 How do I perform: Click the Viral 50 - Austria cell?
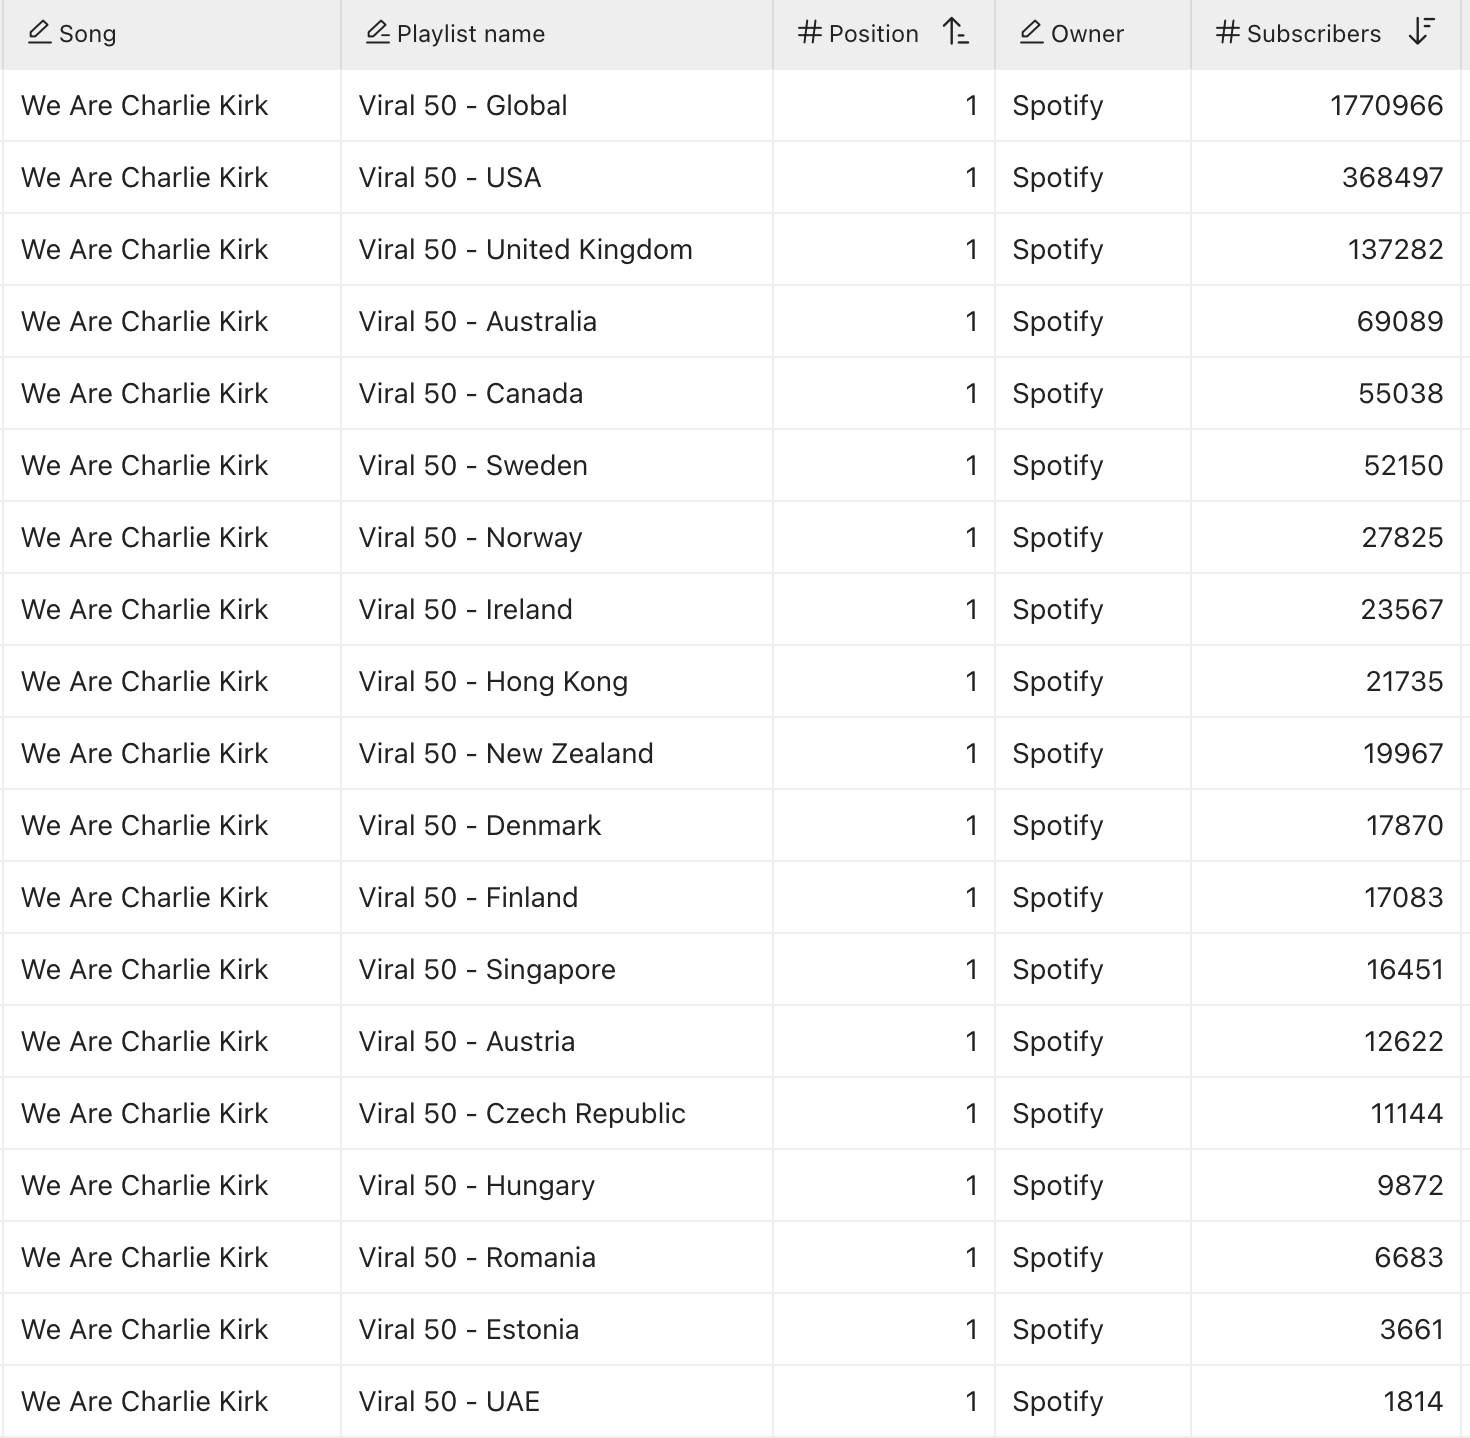[557, 1041]
